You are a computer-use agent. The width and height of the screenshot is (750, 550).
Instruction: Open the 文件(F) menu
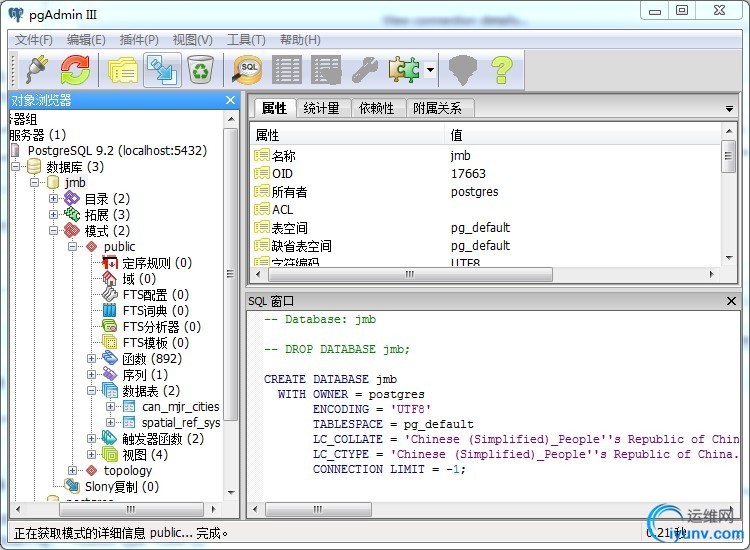point(33,40)
